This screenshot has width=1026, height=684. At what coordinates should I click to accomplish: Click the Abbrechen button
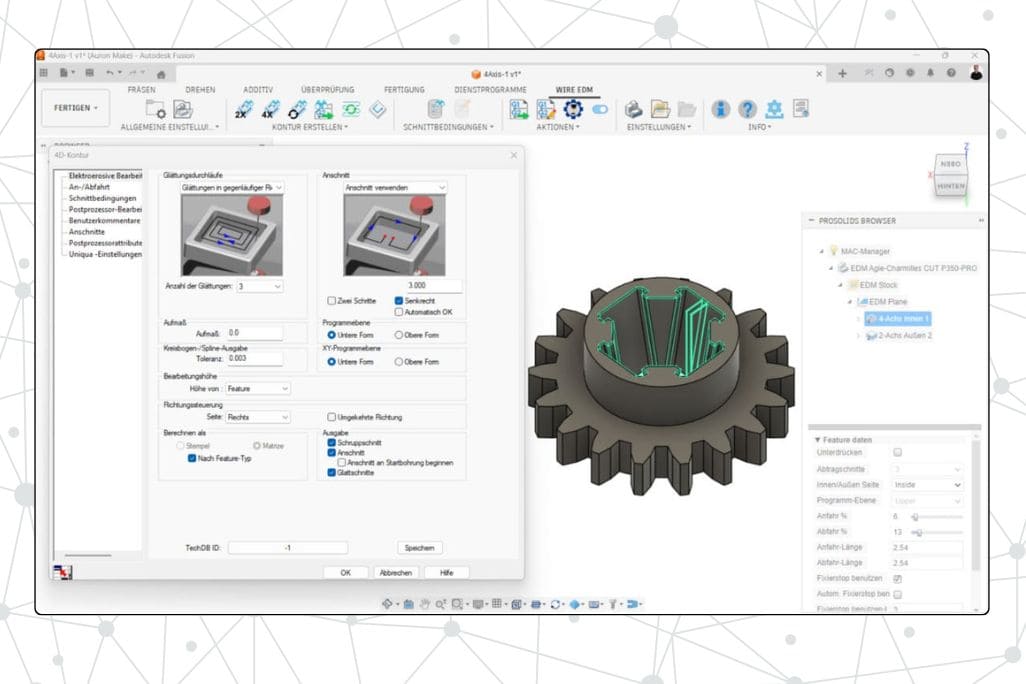tap(396, 573)
